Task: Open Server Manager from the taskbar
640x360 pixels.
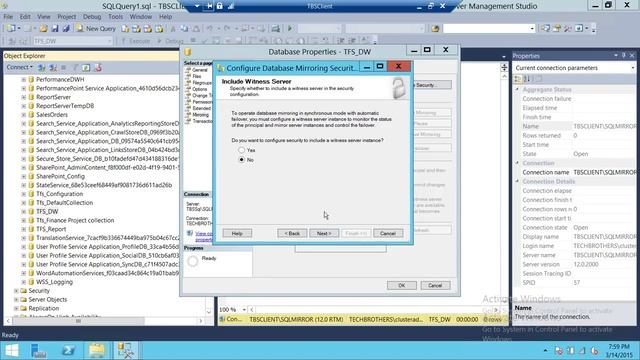Action: point(39,350)
